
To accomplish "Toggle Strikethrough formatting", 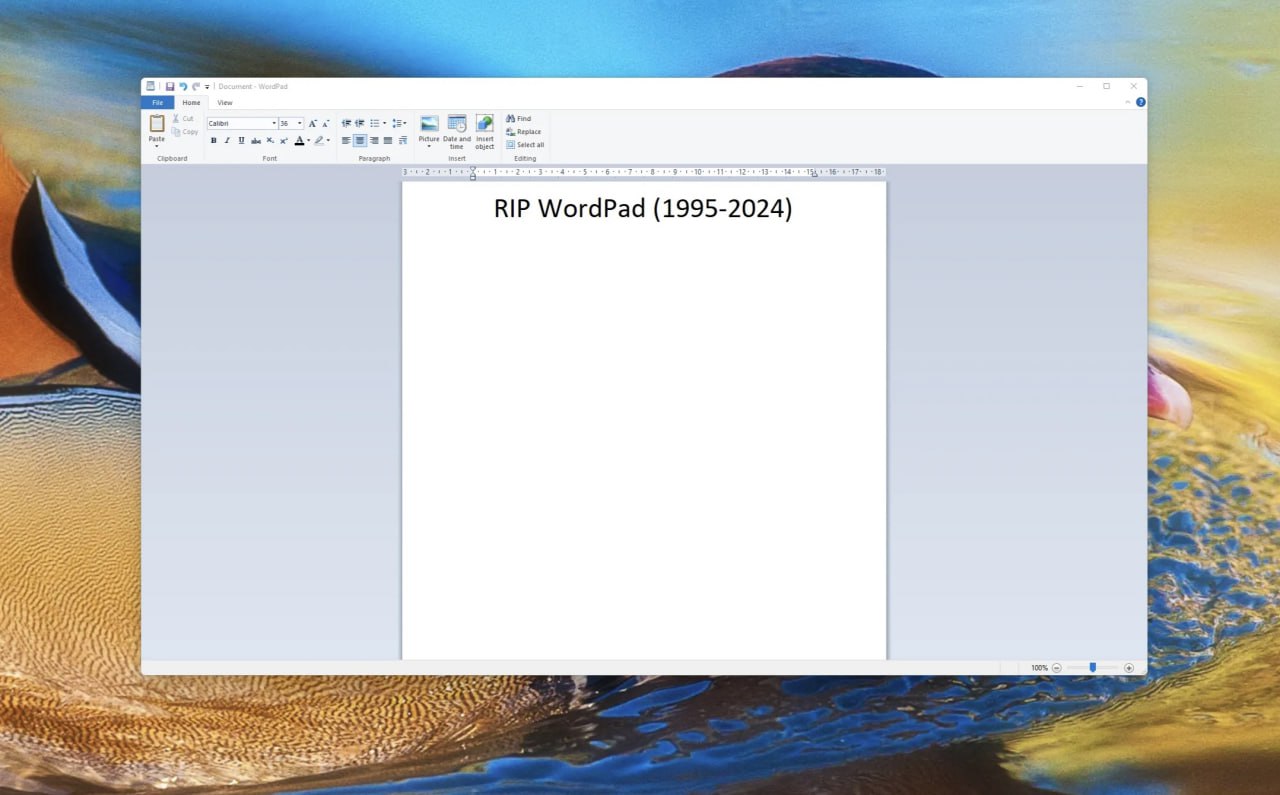I will click(x=256, y=140).
